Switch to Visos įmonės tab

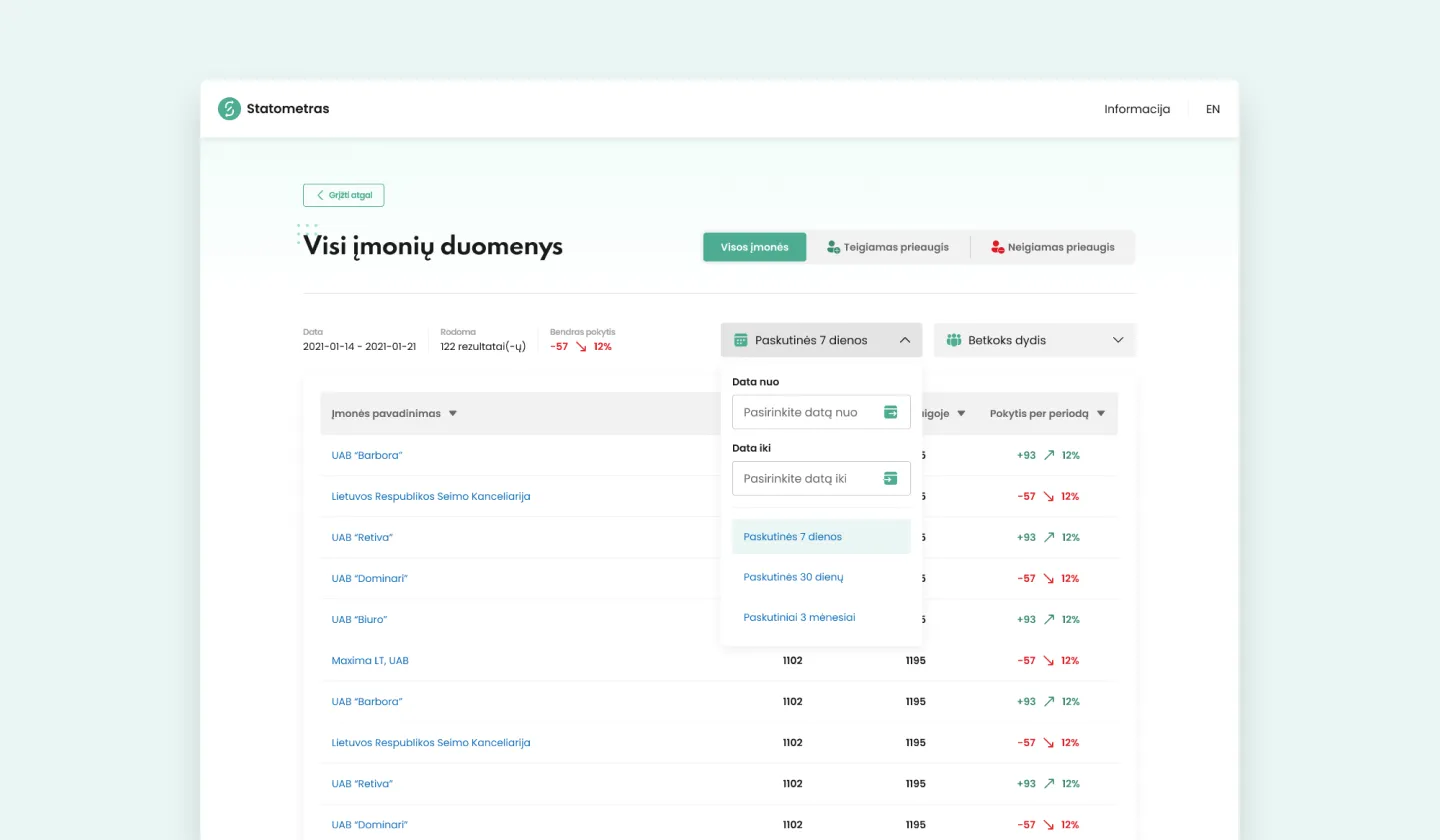pos(754,247)
